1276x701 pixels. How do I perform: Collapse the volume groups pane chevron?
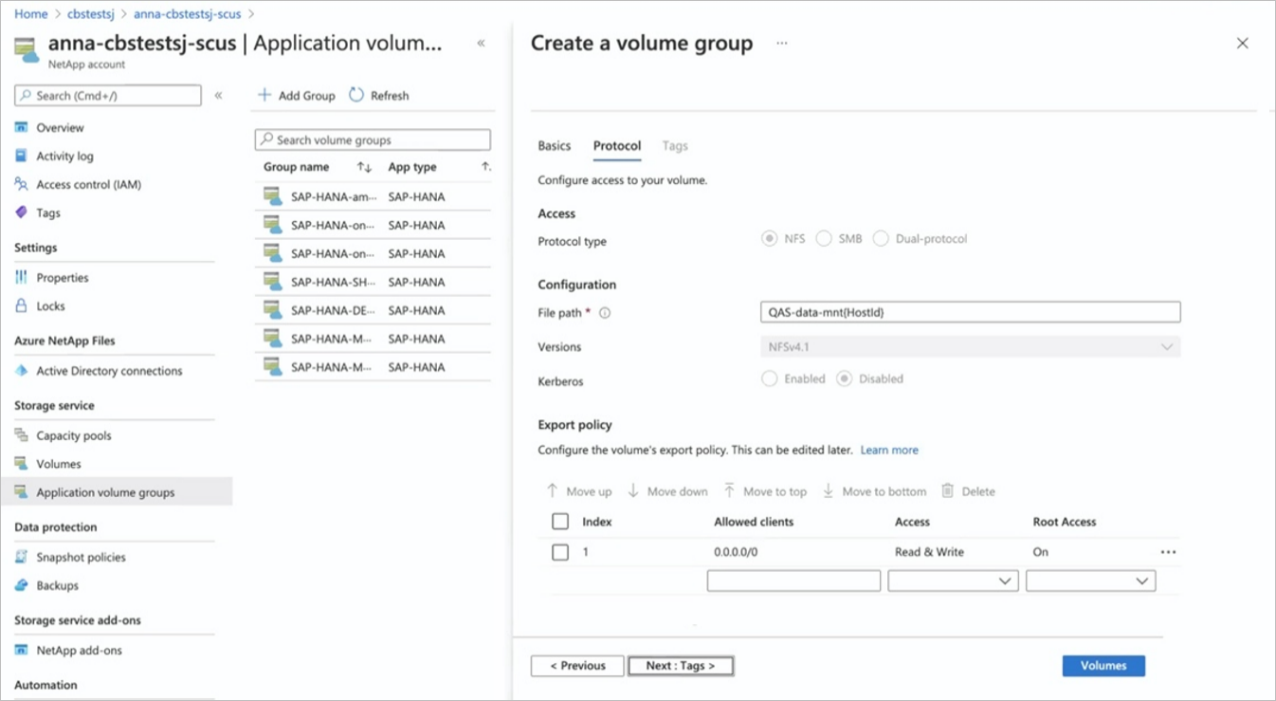(481, 43)
